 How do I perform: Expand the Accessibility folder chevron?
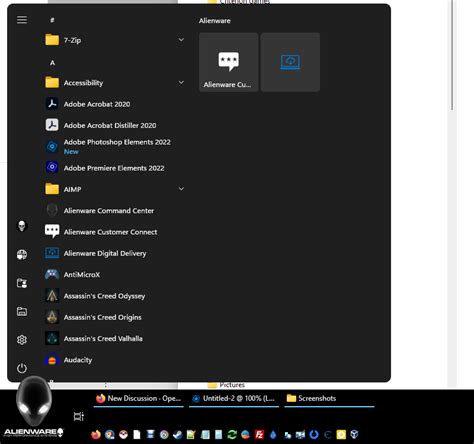pyautogui.click(x=181, y=82)
